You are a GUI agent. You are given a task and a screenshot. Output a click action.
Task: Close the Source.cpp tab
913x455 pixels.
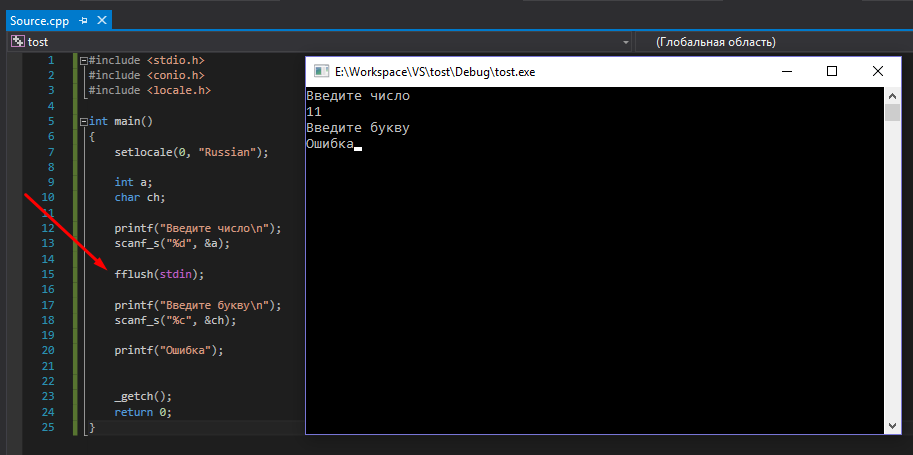tap(101, 20)
